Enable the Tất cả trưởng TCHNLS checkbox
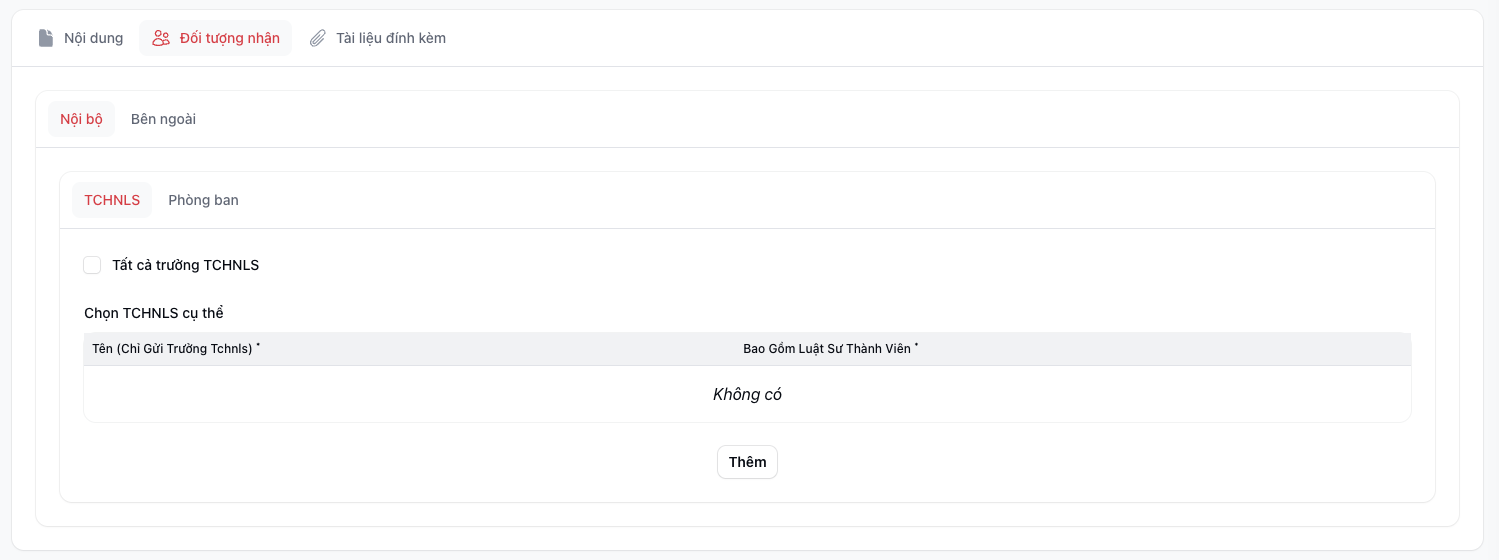 click(92, 265)
